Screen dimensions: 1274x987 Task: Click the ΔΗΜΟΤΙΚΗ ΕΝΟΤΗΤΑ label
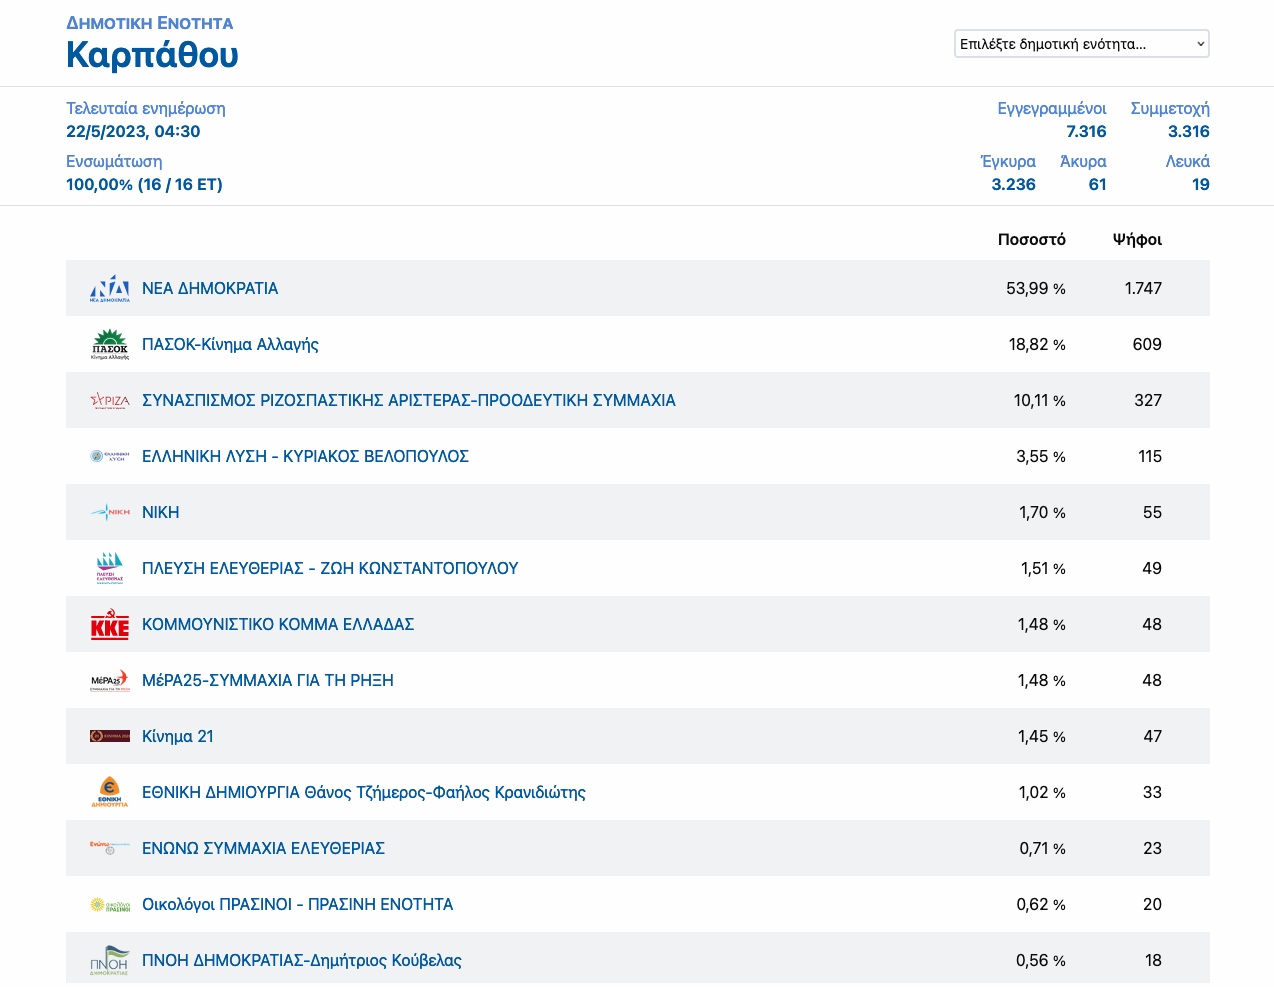(x=150, y=23)
